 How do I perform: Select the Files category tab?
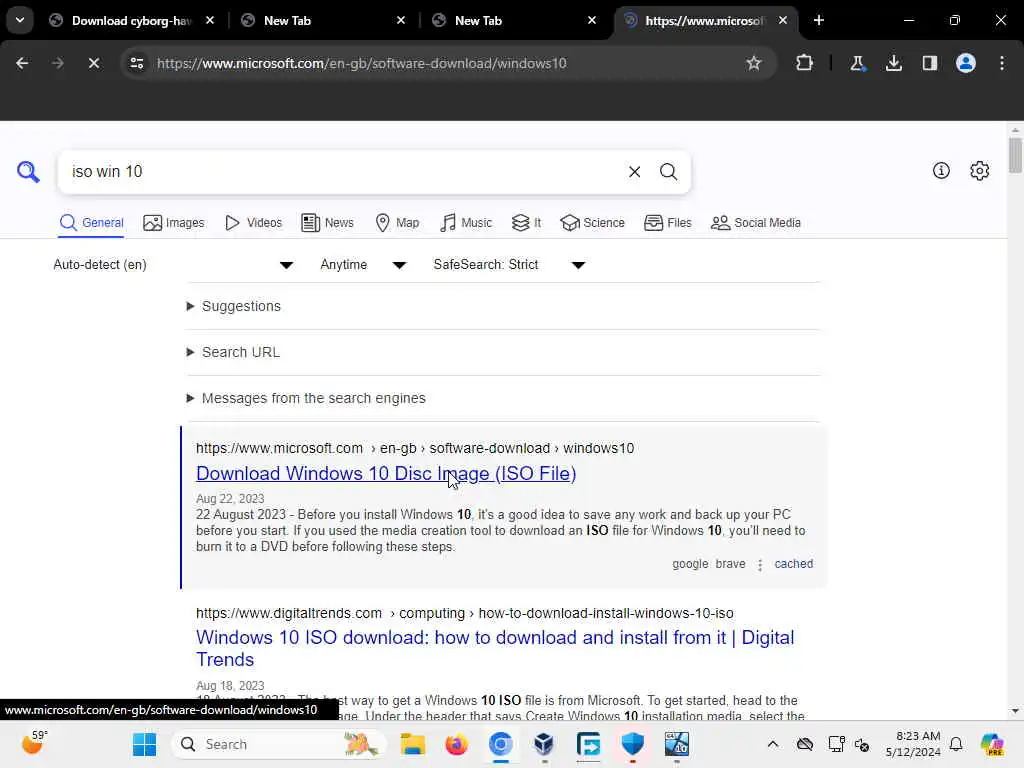(x=667, y=223)
